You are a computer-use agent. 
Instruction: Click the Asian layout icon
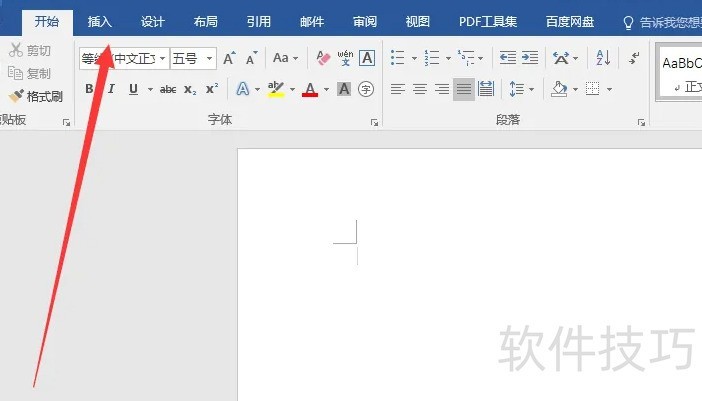[x=561, y=58]
